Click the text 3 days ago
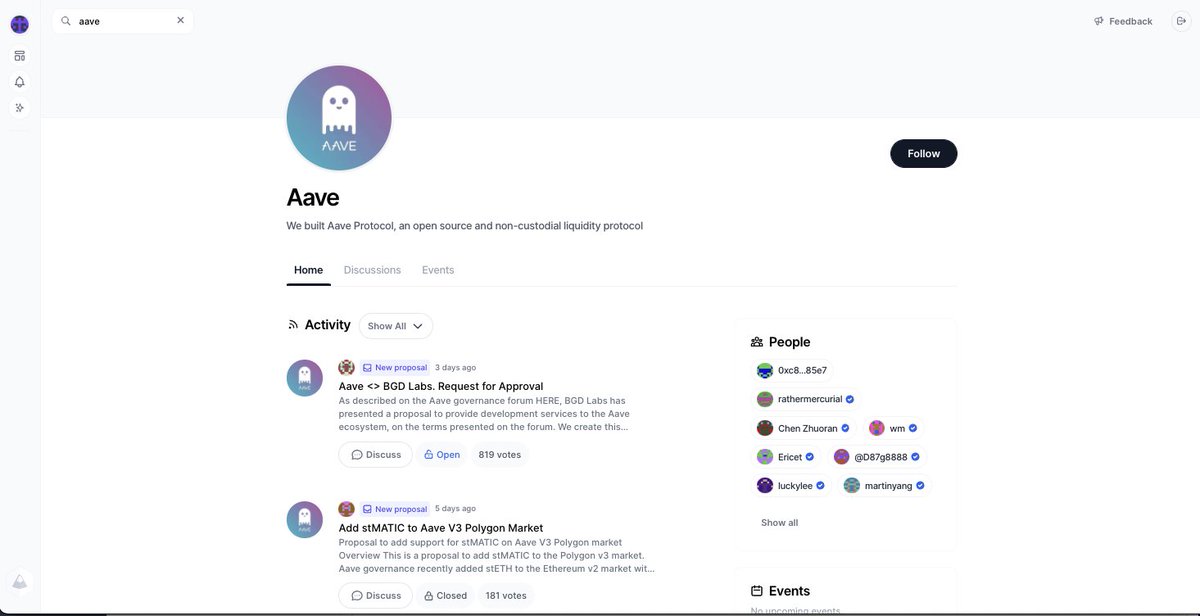Viewport: 1200px width, 616px height. (x=455, y=368)
